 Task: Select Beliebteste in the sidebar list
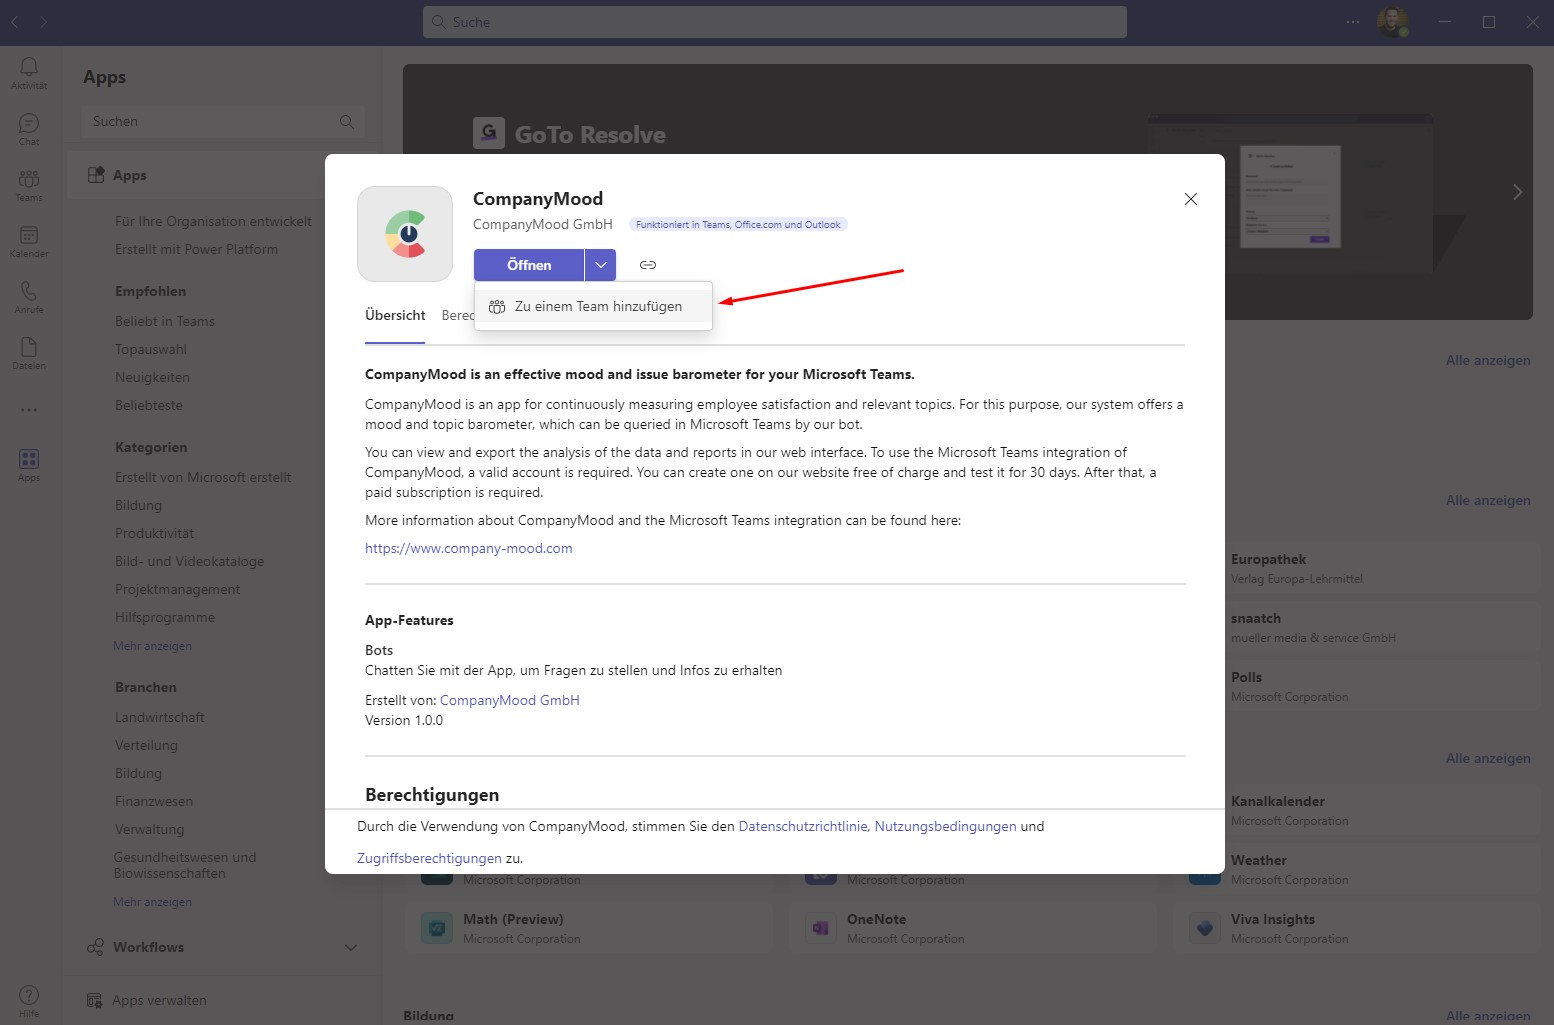coord(149,405)
